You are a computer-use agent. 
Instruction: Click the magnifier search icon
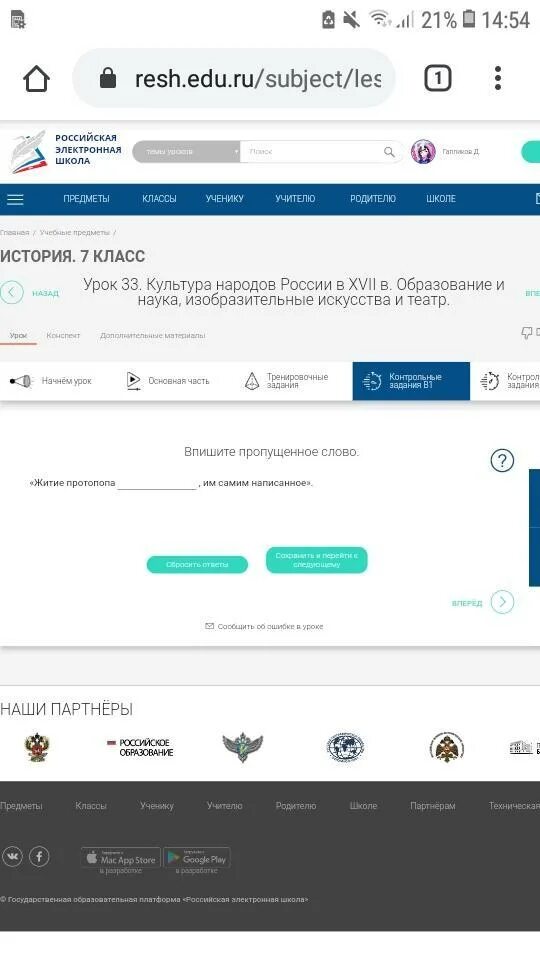pyautogui.click(x=389, y=152)
